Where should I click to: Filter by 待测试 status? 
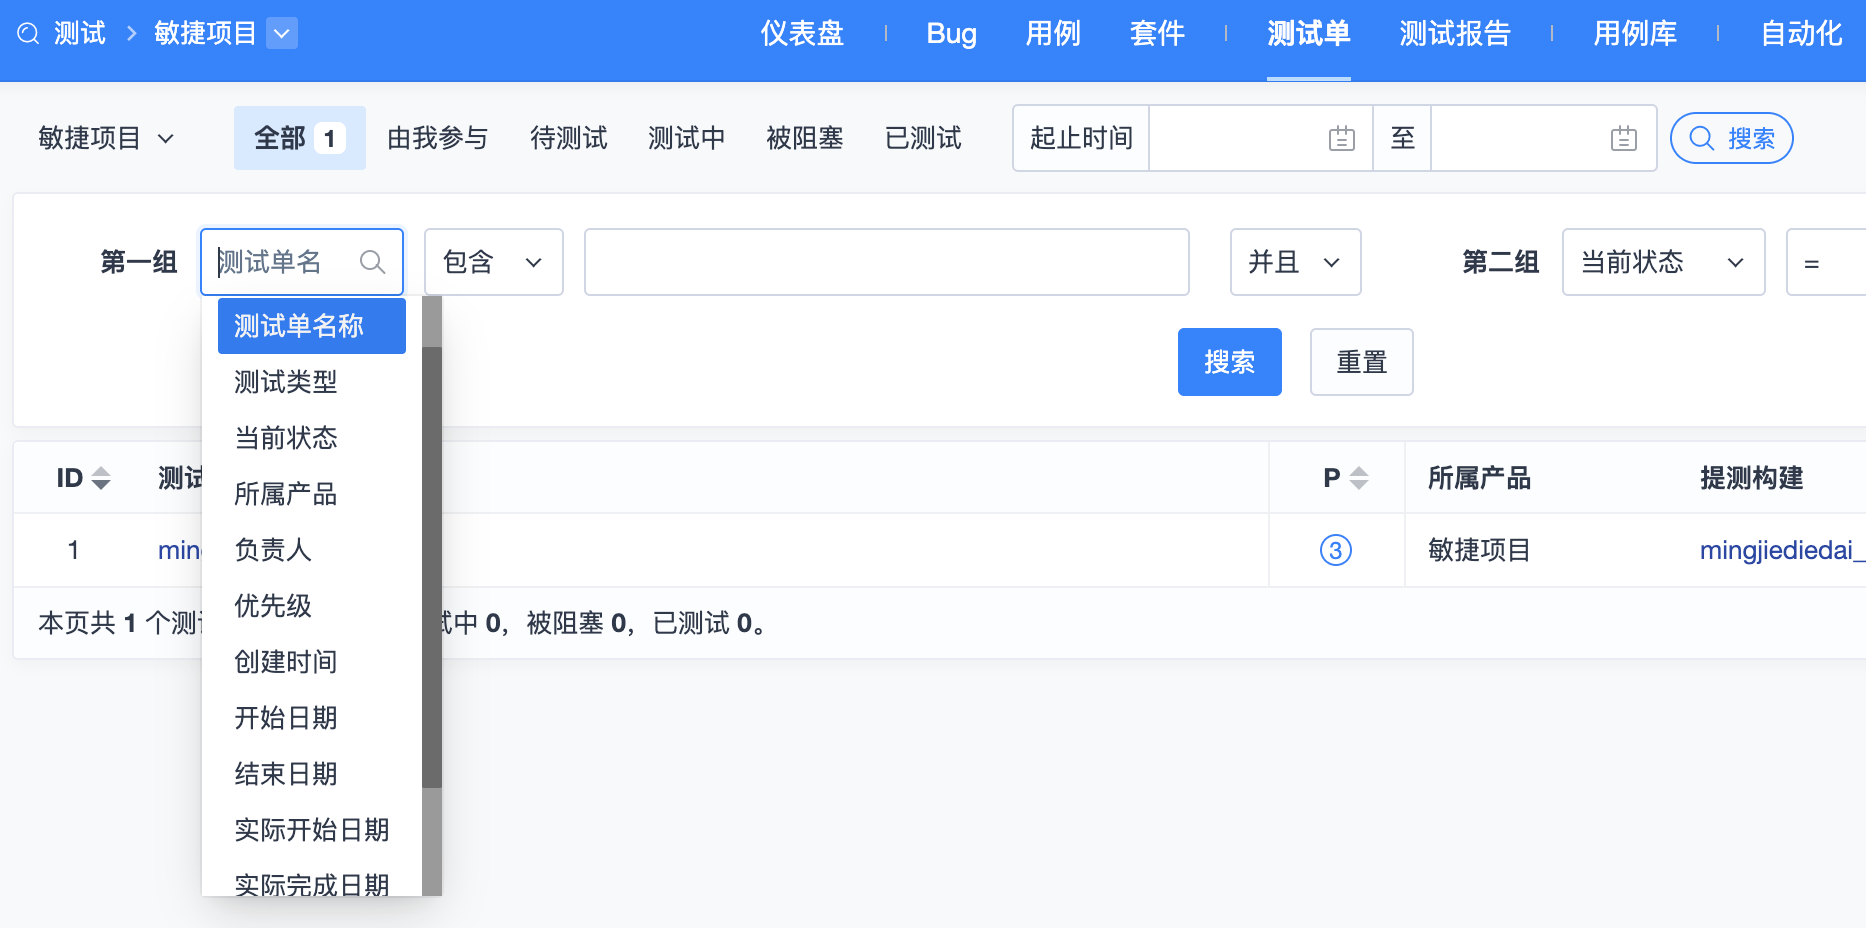[568, 138]
